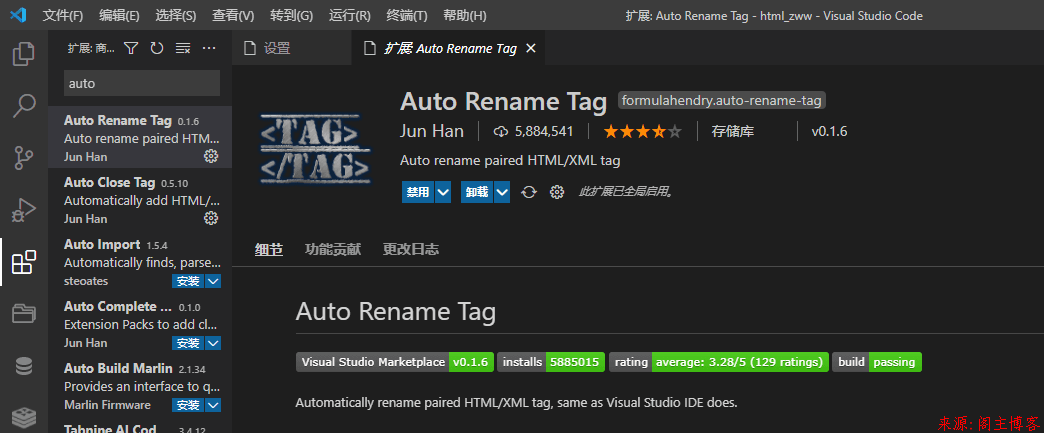
Task: Click the VS Code logo in title bar
Action: pyautogui.click(x=18, y=15)
